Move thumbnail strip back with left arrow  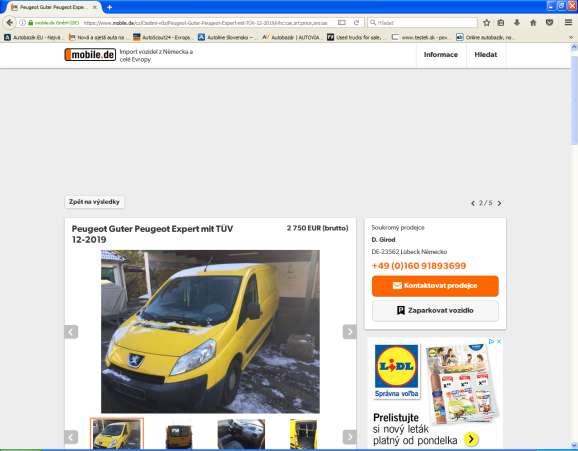71,437
